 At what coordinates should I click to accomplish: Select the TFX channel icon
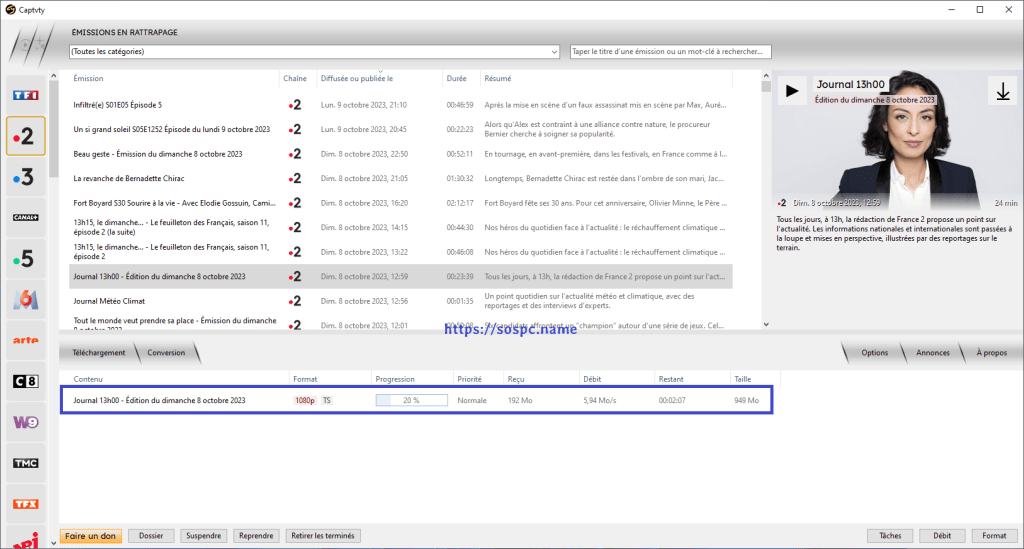(26, 504)
